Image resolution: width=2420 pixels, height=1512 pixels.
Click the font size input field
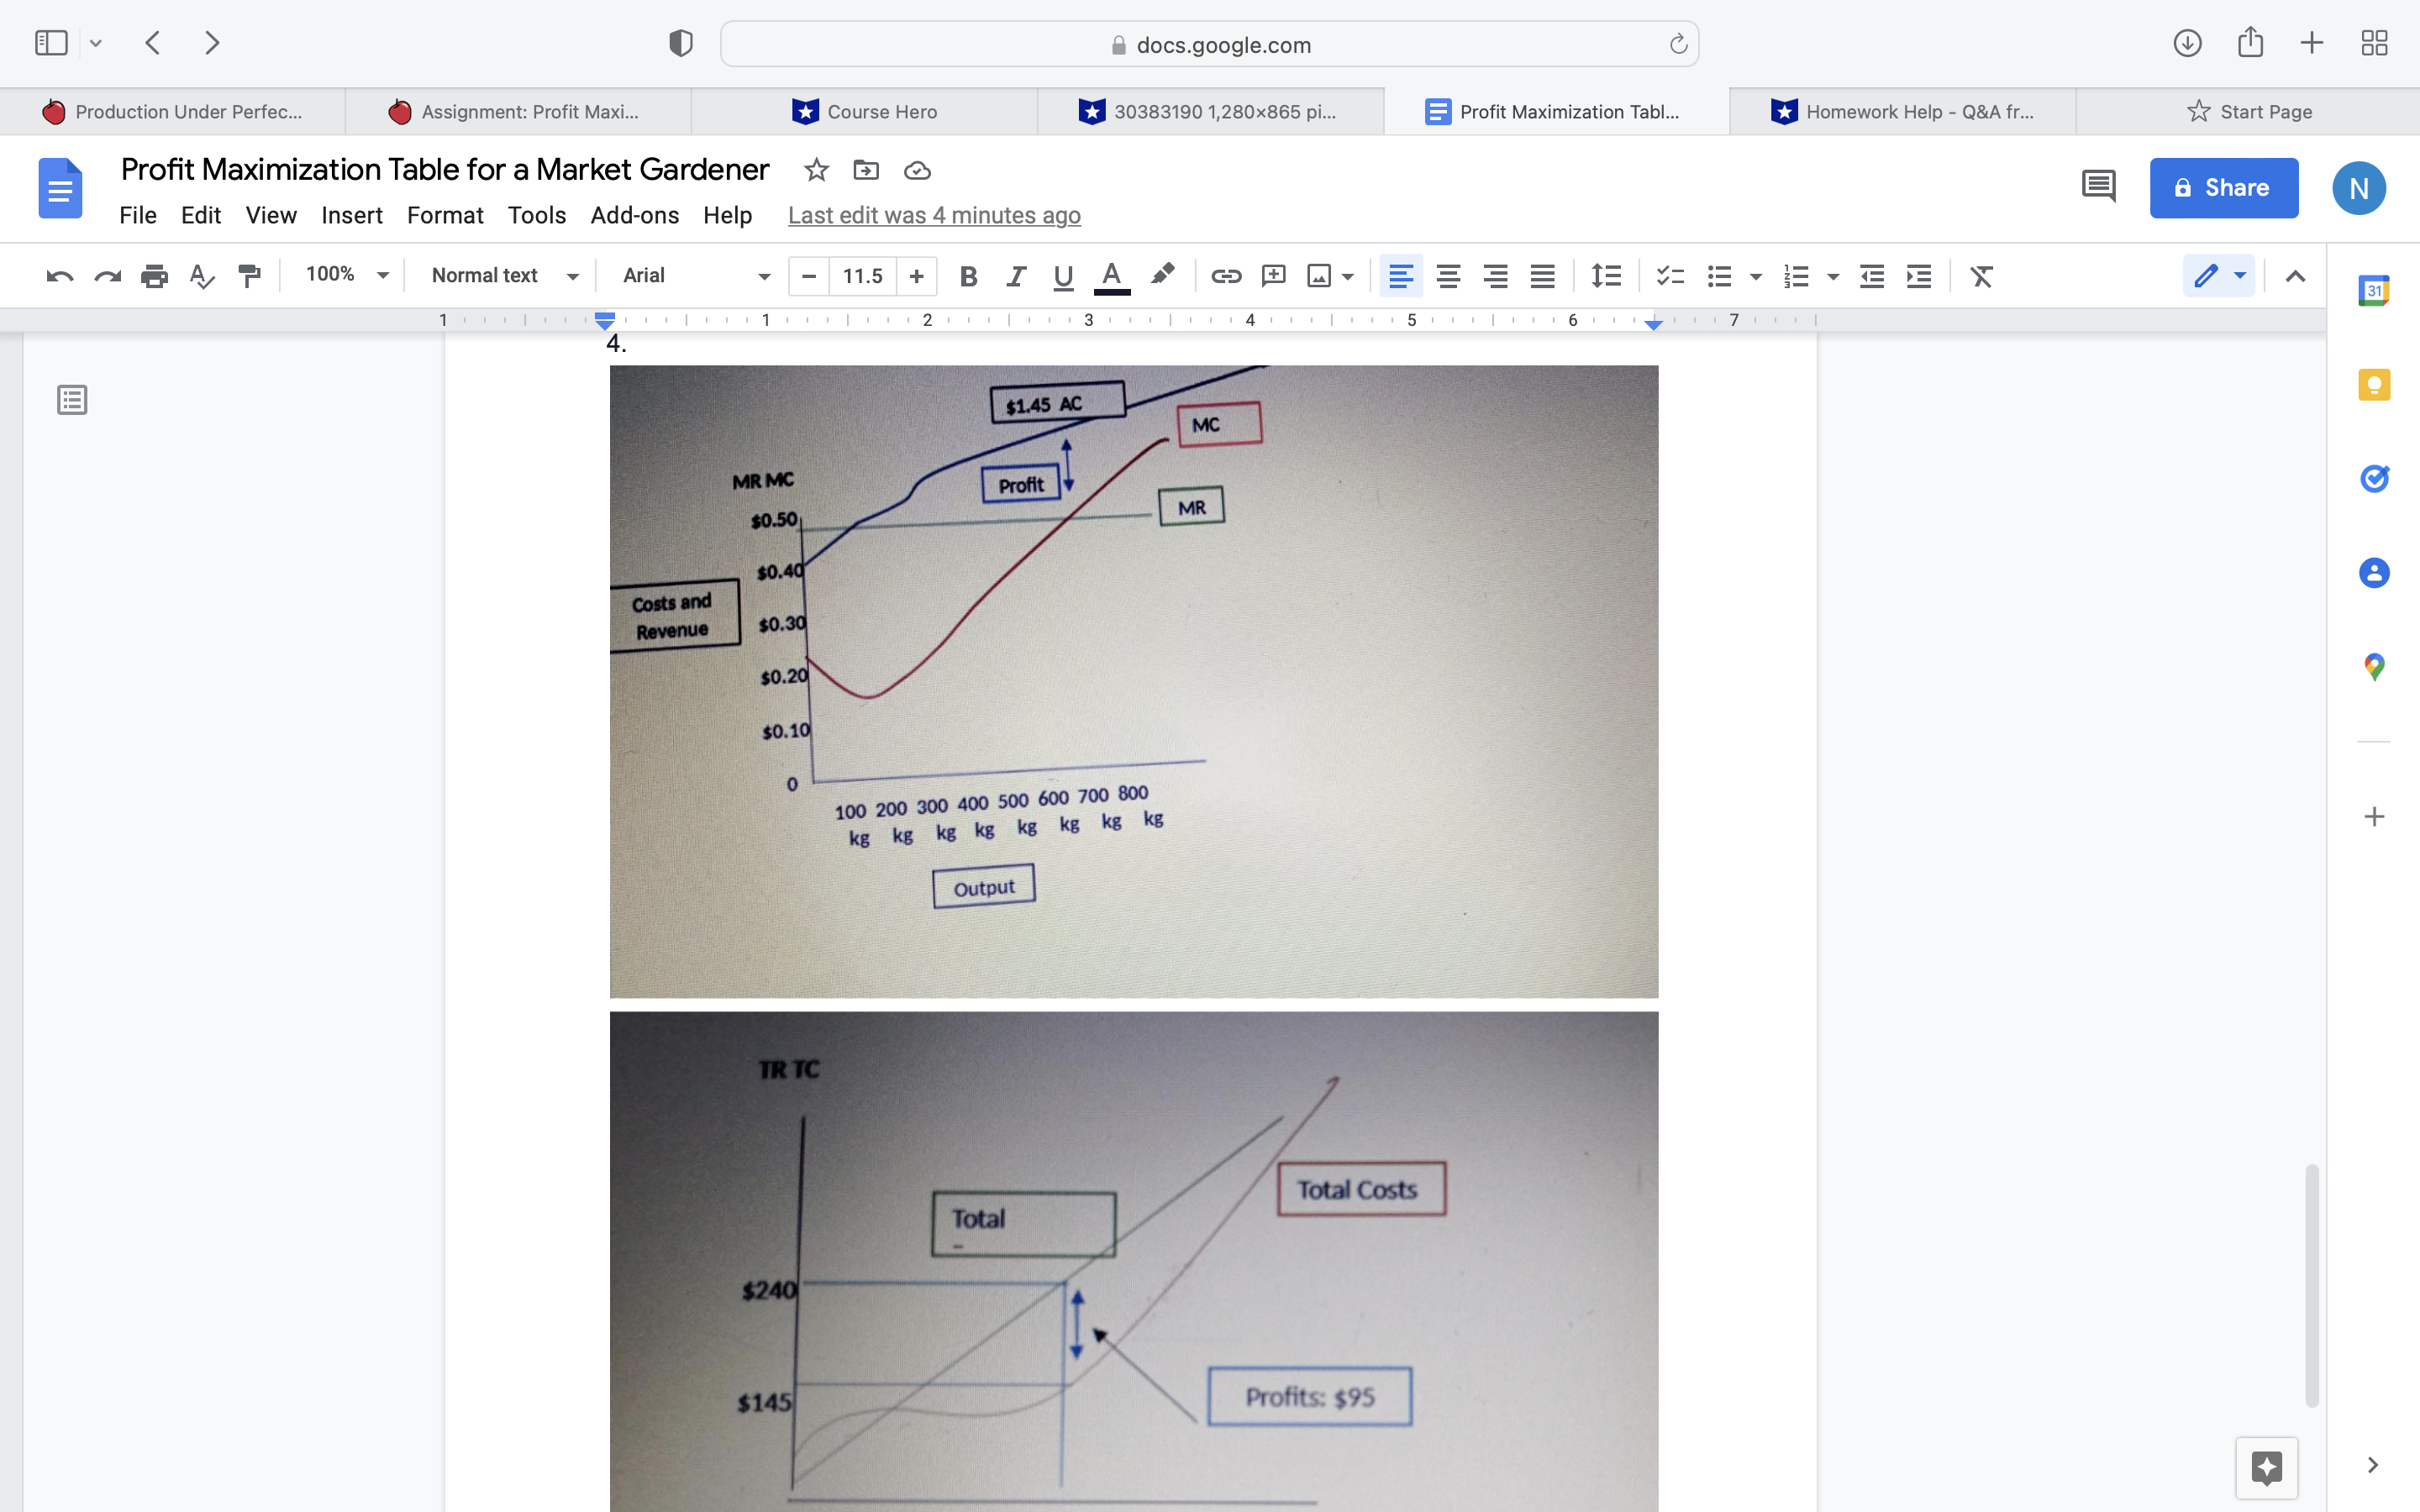pyautogui.click(x=862, y=276)
